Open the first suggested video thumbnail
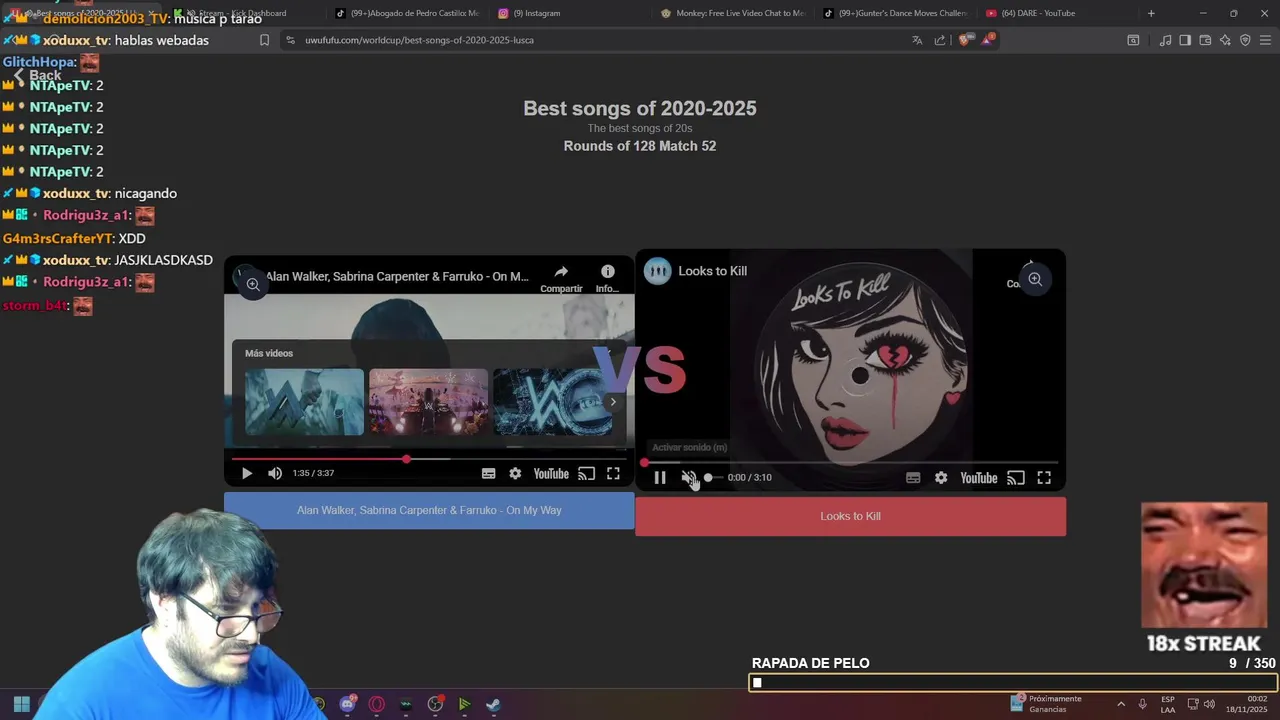 [305, 402]
